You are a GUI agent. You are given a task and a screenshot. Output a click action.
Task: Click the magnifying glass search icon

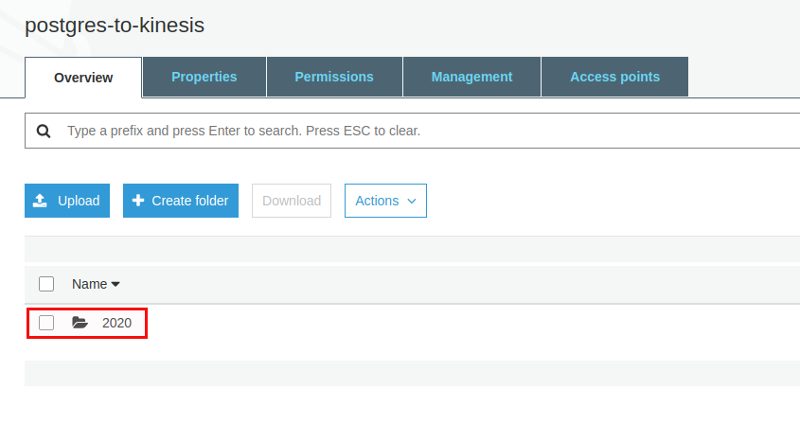tap(44, 131)
